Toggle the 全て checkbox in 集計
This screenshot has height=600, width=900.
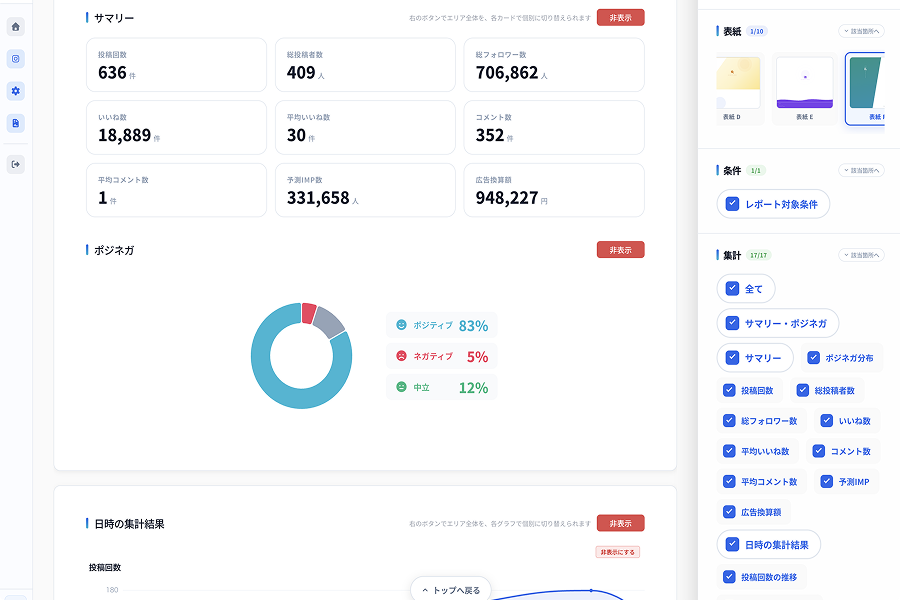click(733, 289)
